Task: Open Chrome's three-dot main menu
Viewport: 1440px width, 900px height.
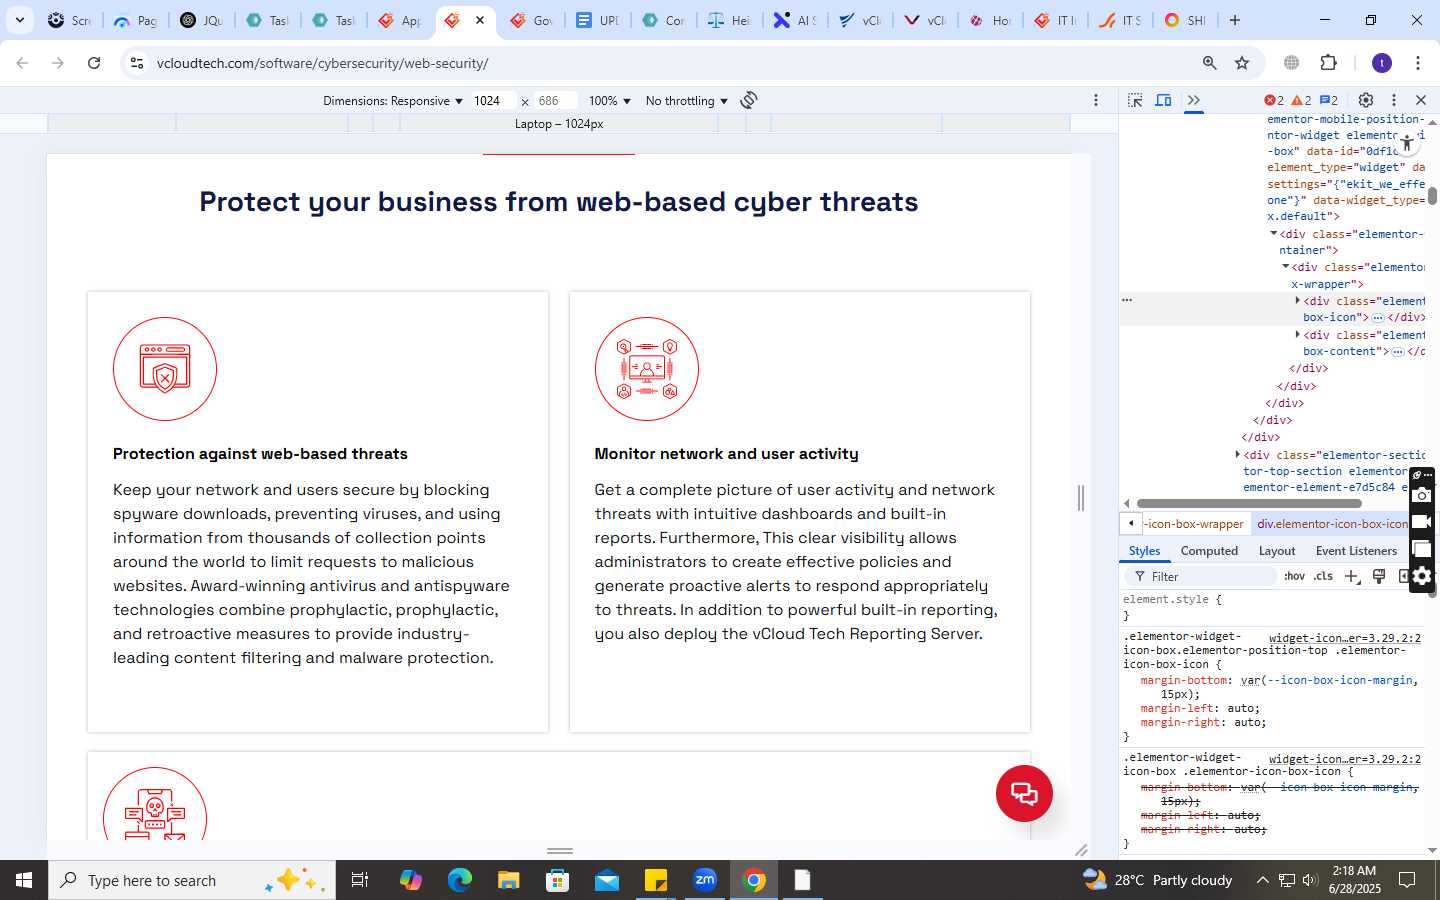Action: [x=1418, y=63]
